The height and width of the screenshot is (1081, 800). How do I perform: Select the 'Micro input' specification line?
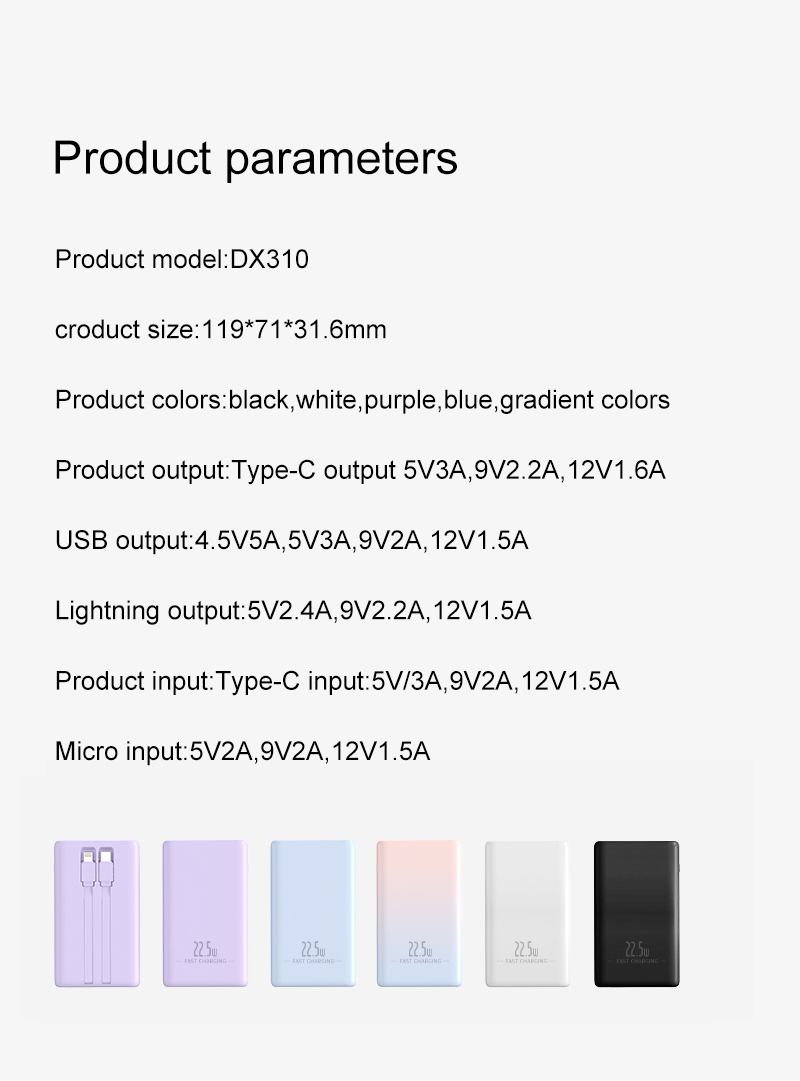click(242, 751)
